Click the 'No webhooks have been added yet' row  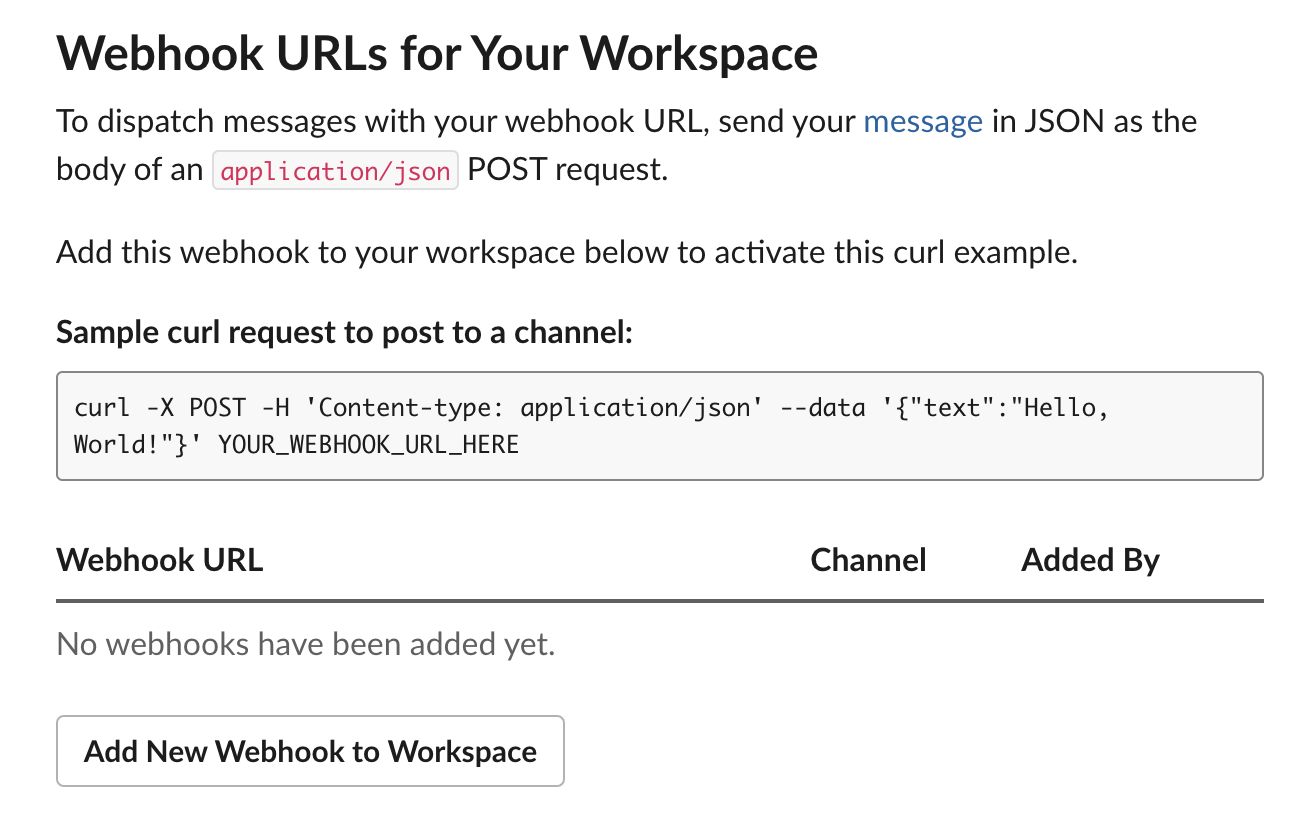click(x=305, y=644)
